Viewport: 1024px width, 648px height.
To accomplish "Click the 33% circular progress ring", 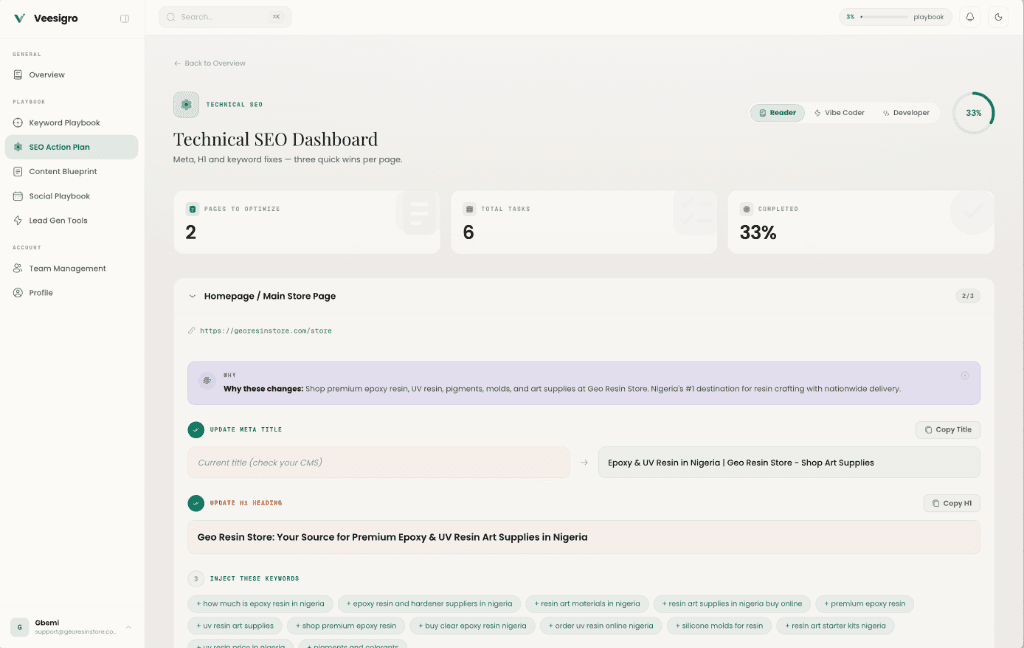I will (973, 113).
